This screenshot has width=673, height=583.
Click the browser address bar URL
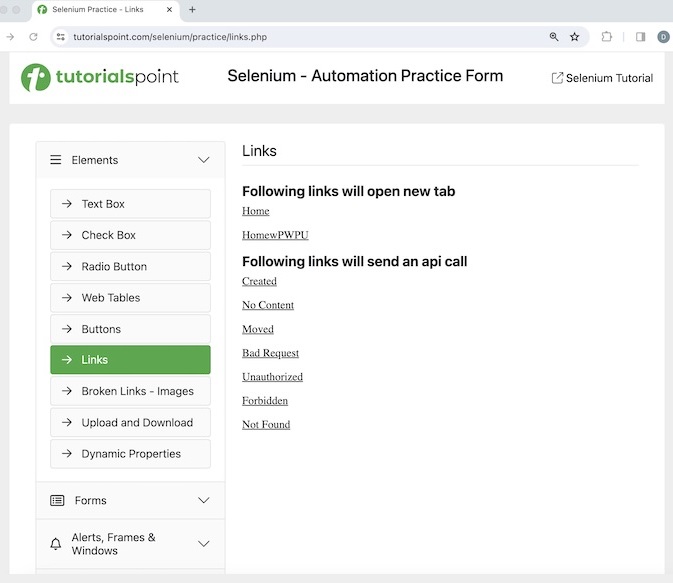pos(170,37)
